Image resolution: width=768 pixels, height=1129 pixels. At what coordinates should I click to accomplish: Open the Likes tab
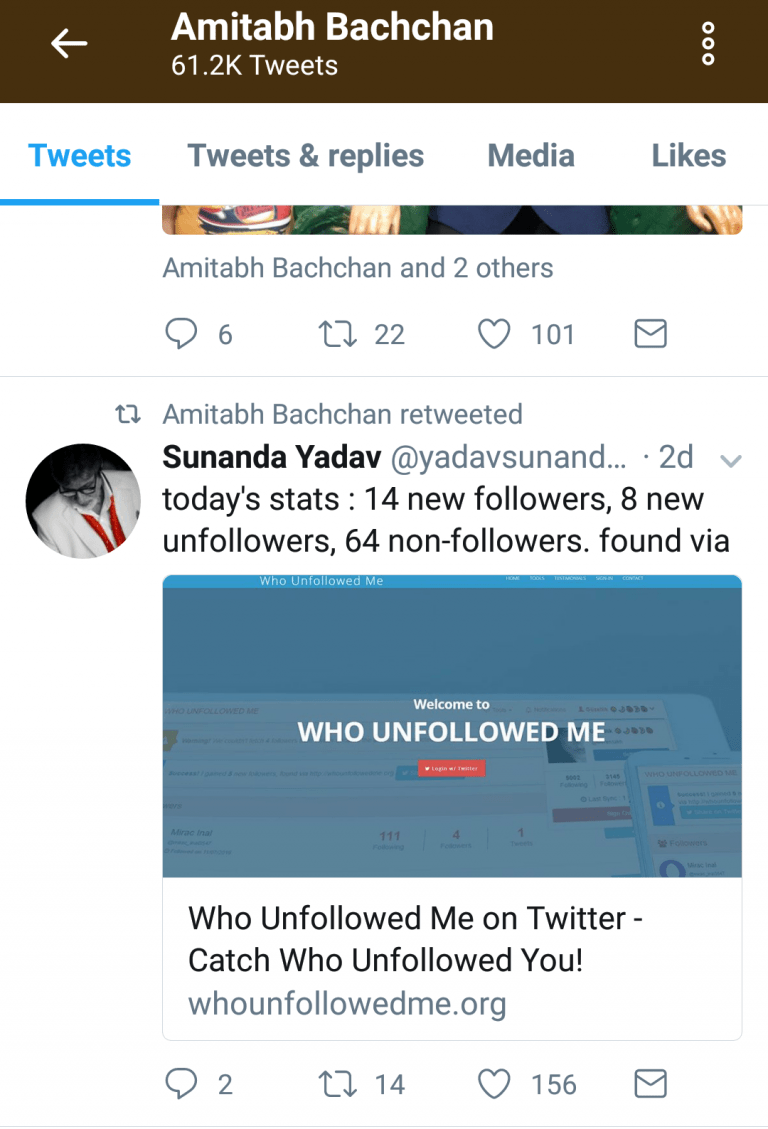(x=689, y=156)
